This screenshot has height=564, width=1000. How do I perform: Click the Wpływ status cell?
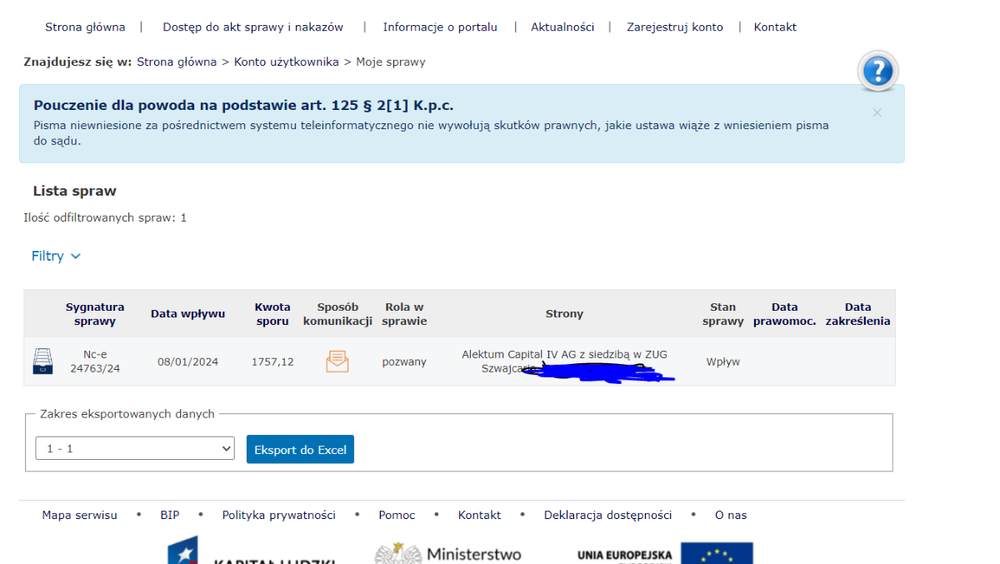click(x=723, y=362)
